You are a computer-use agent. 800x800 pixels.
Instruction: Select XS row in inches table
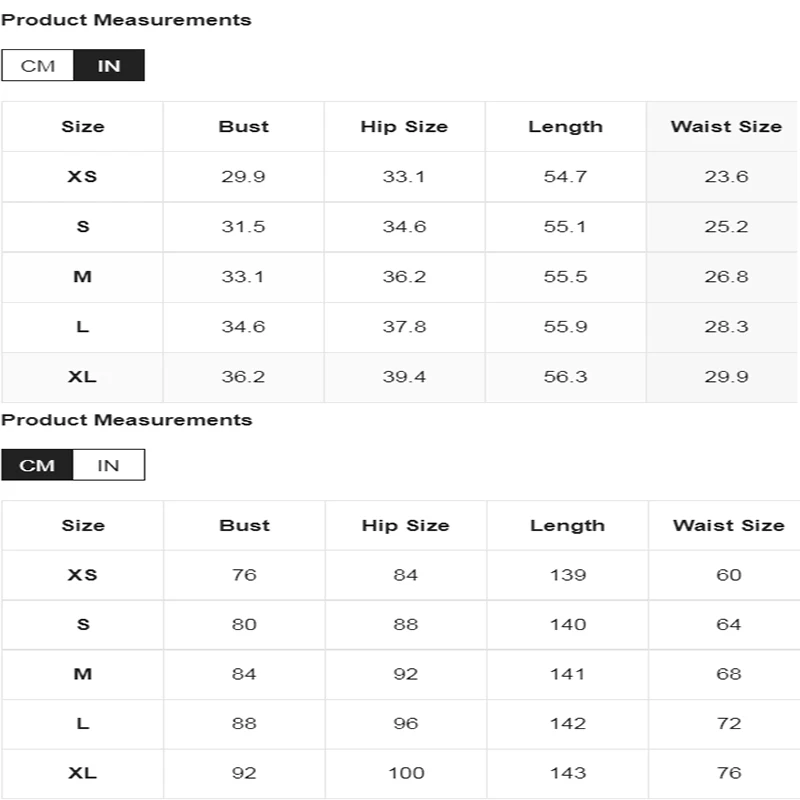click(399, 177)
